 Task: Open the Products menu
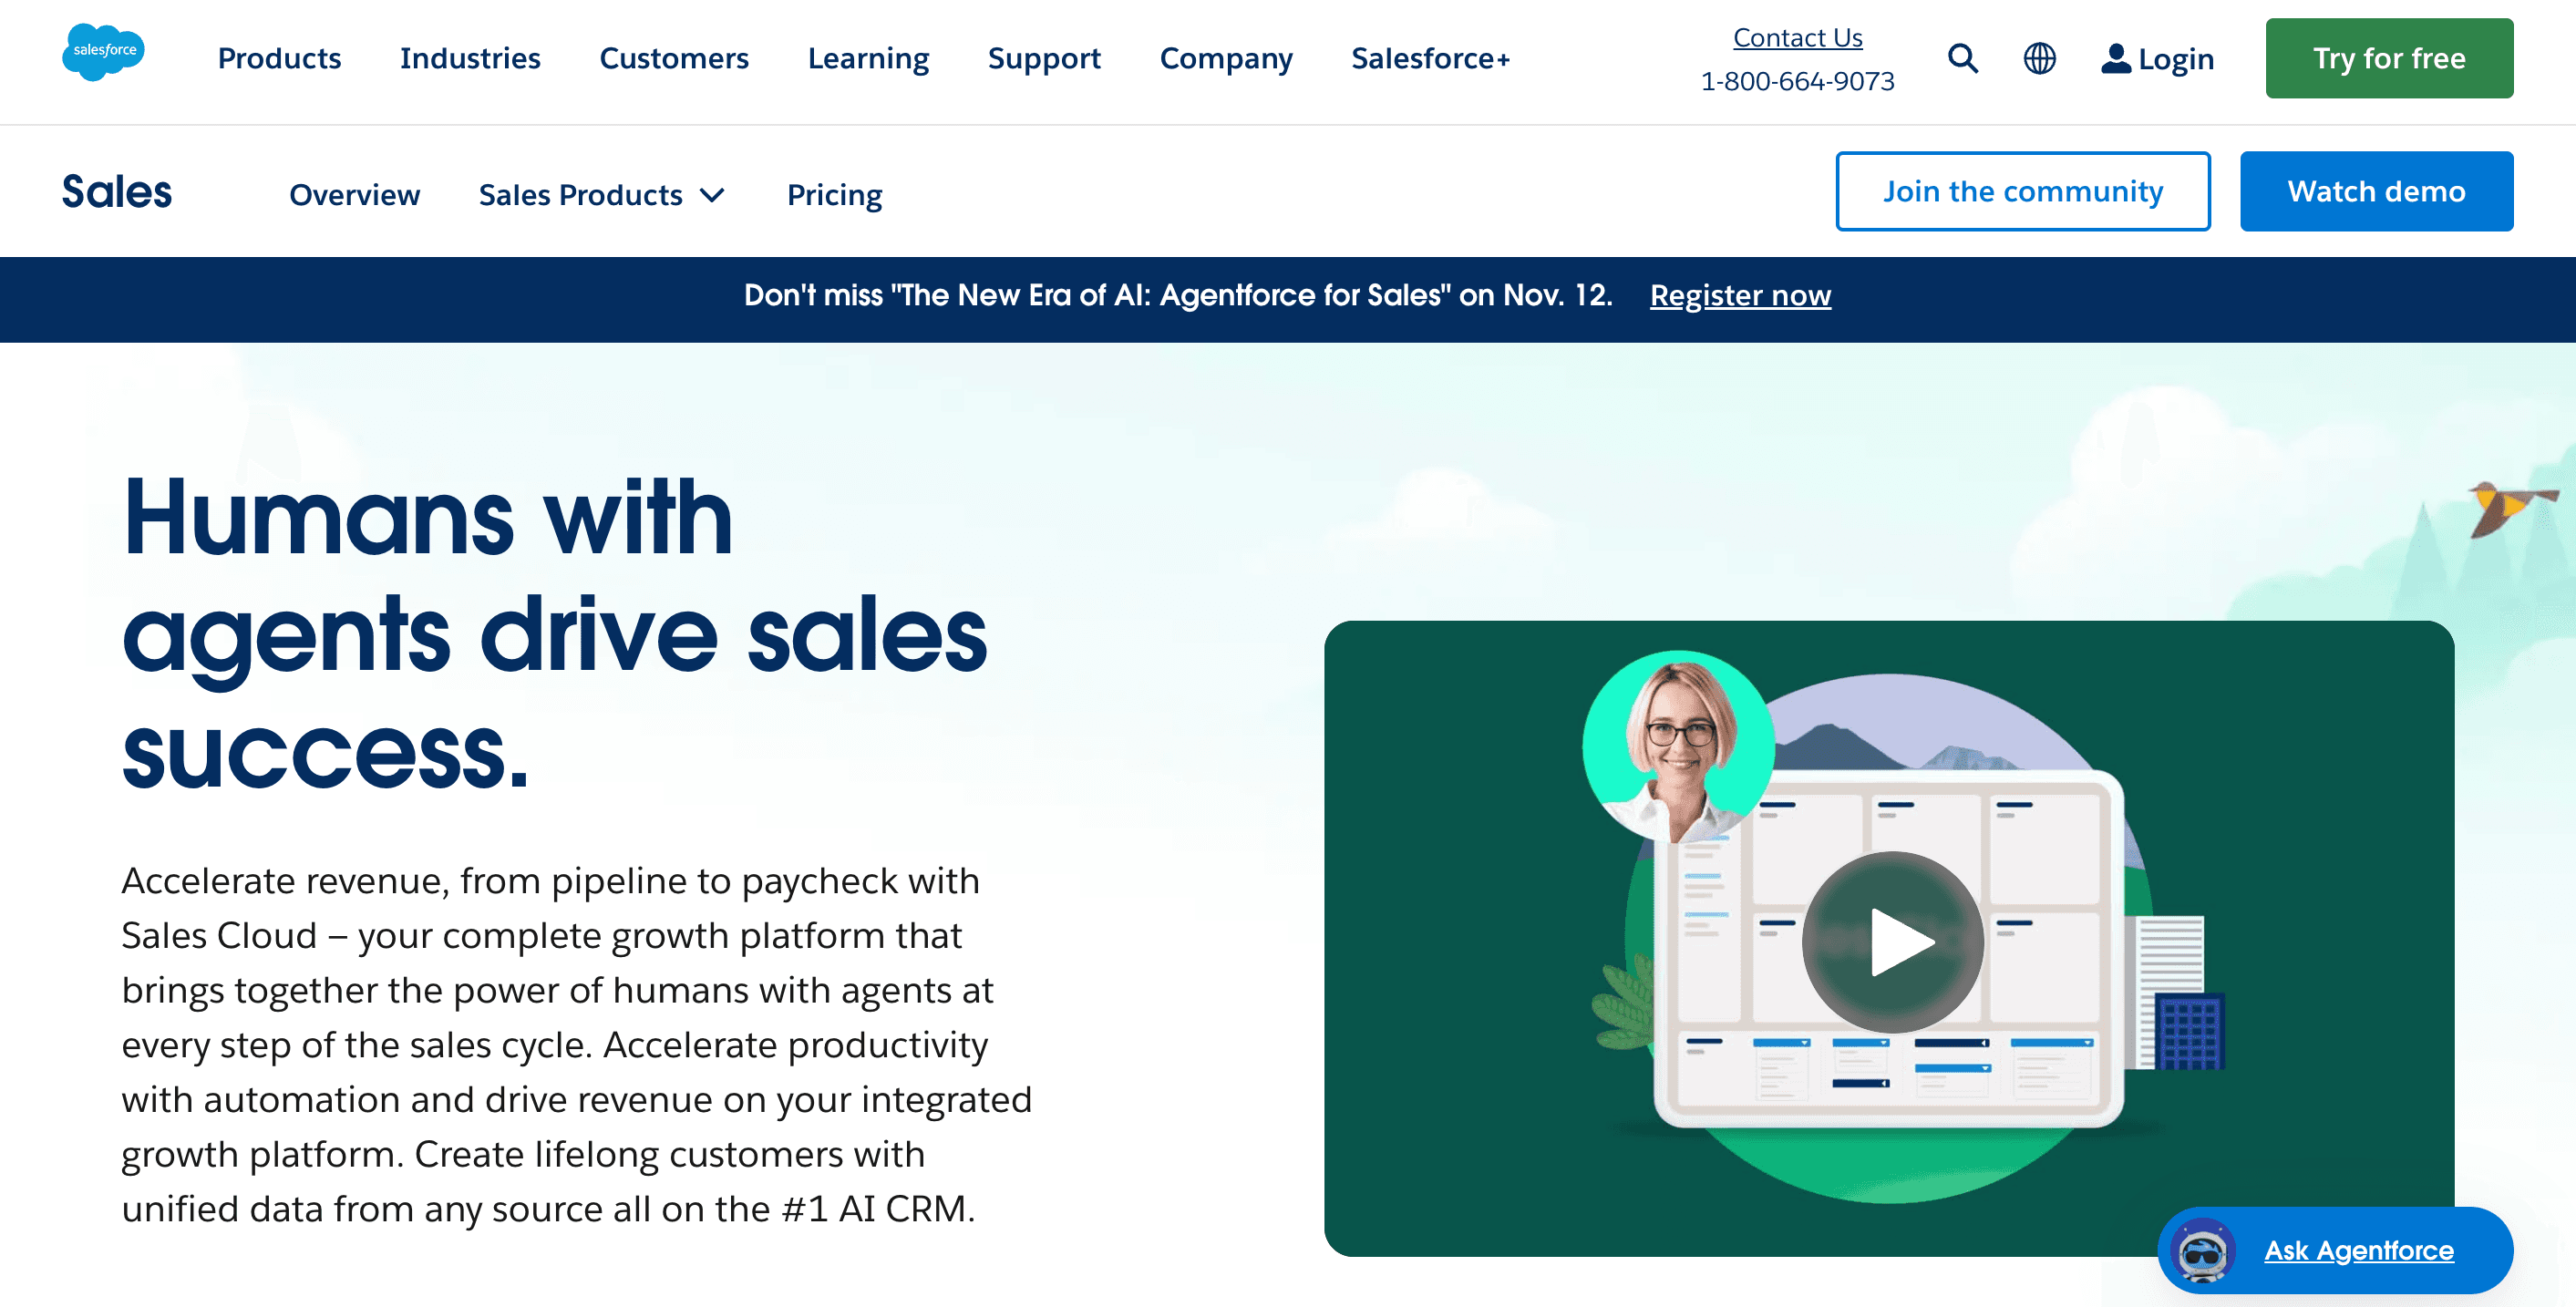point(279,58)
